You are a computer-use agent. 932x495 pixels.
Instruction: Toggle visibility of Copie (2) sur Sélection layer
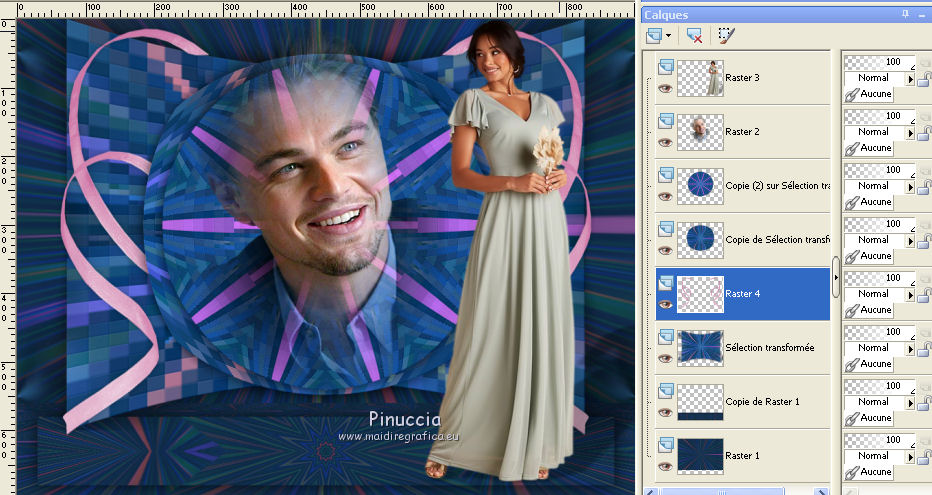(x=666, y=196)
